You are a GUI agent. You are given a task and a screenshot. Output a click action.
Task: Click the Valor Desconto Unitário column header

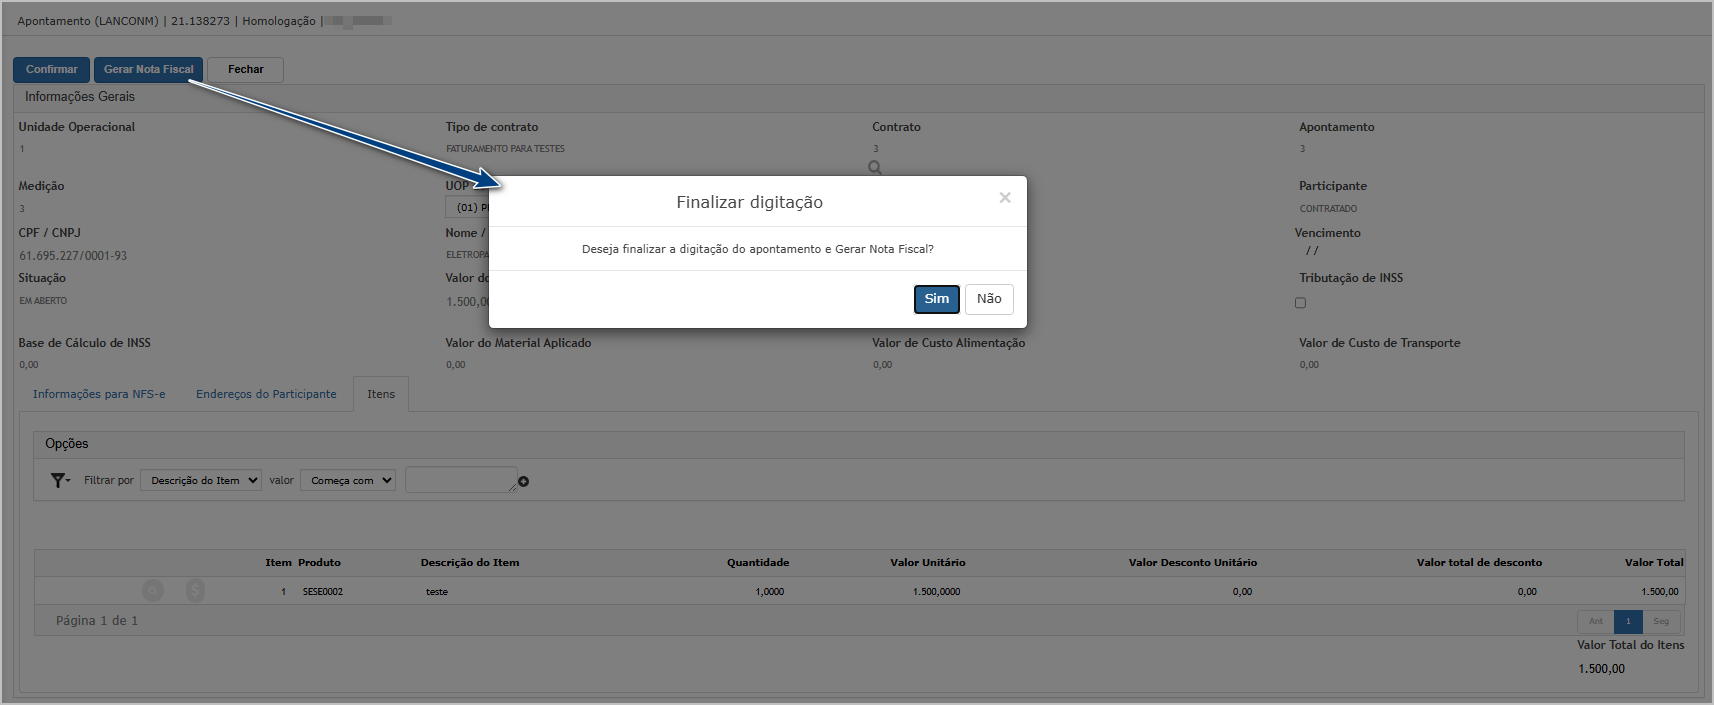click(x=1193, y=563)
